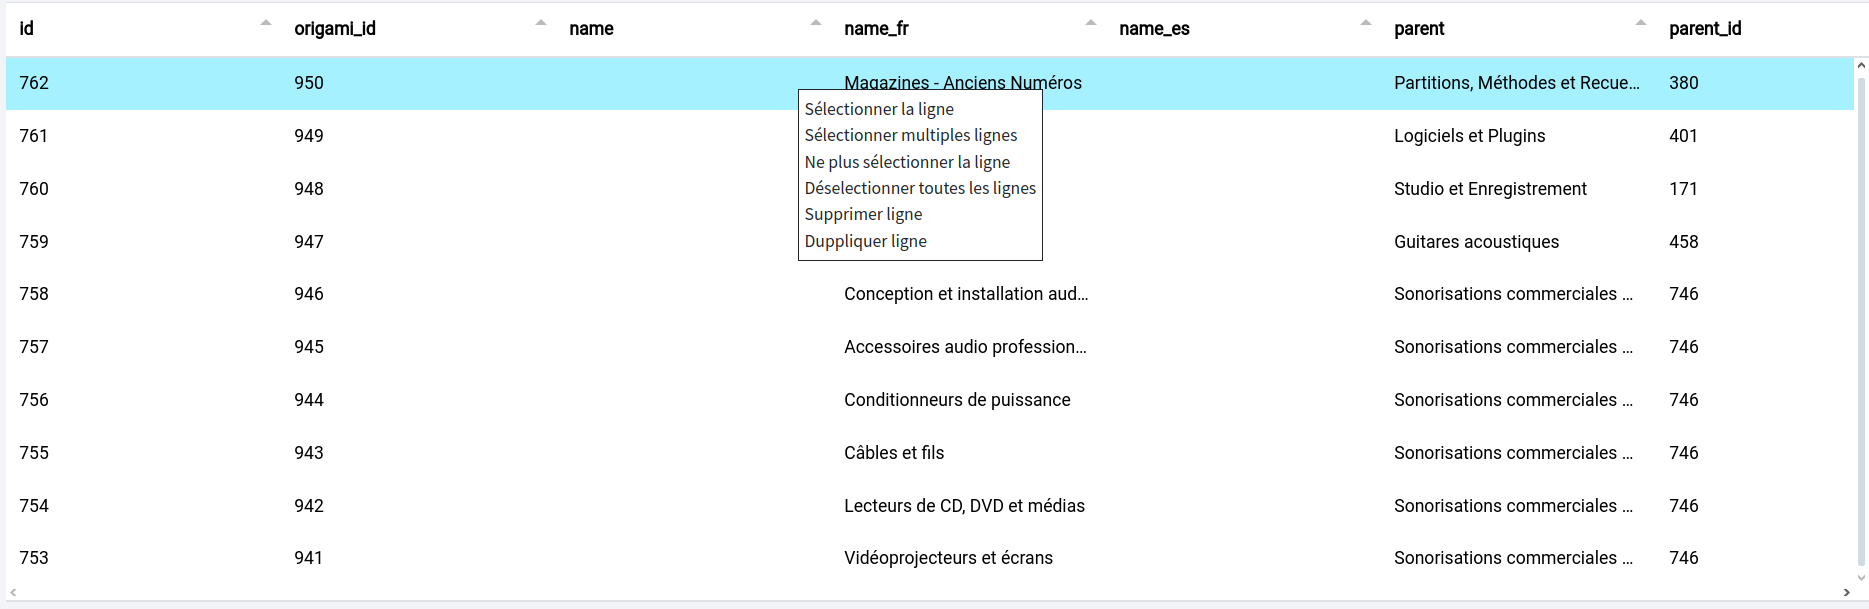Click the "Câbles et fils" cell
Image resolution: width=1869 pixels, height=609 pixels.
coord(894,453)
